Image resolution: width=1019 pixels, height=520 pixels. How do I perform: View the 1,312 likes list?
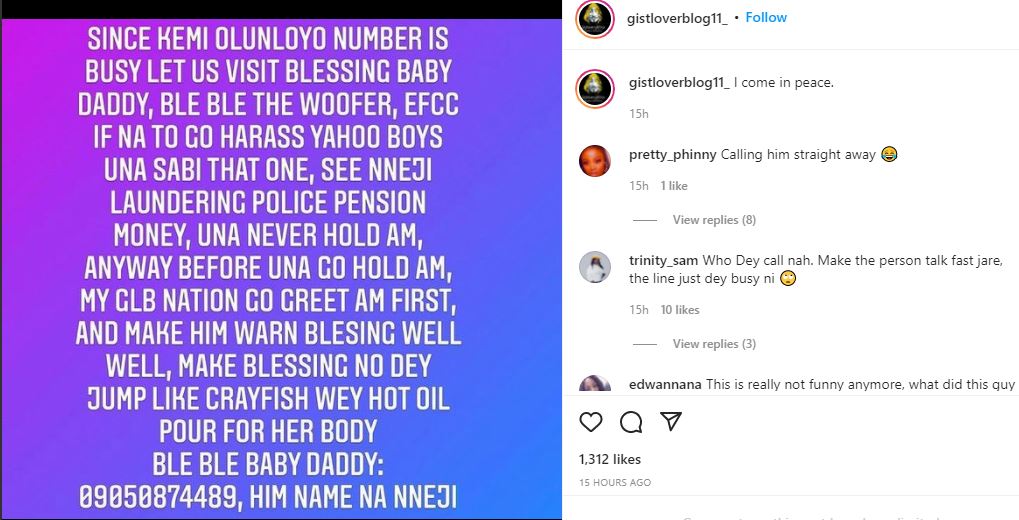[x=610, y=459]
